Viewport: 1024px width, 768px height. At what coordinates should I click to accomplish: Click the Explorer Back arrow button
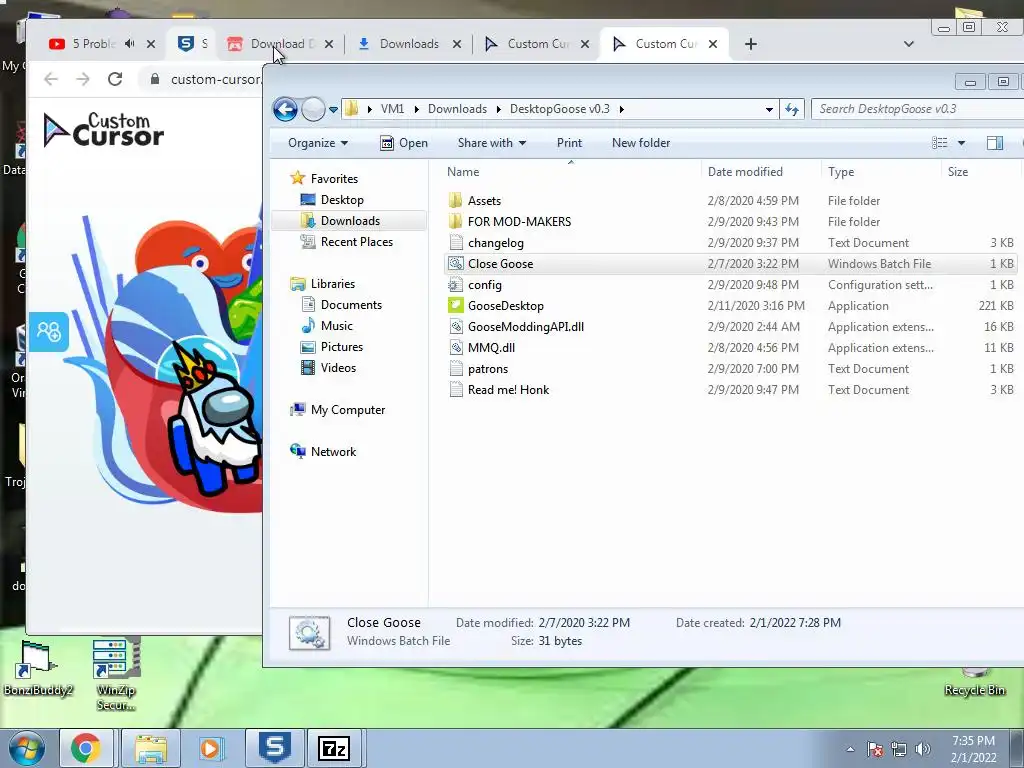pos(285,109)
